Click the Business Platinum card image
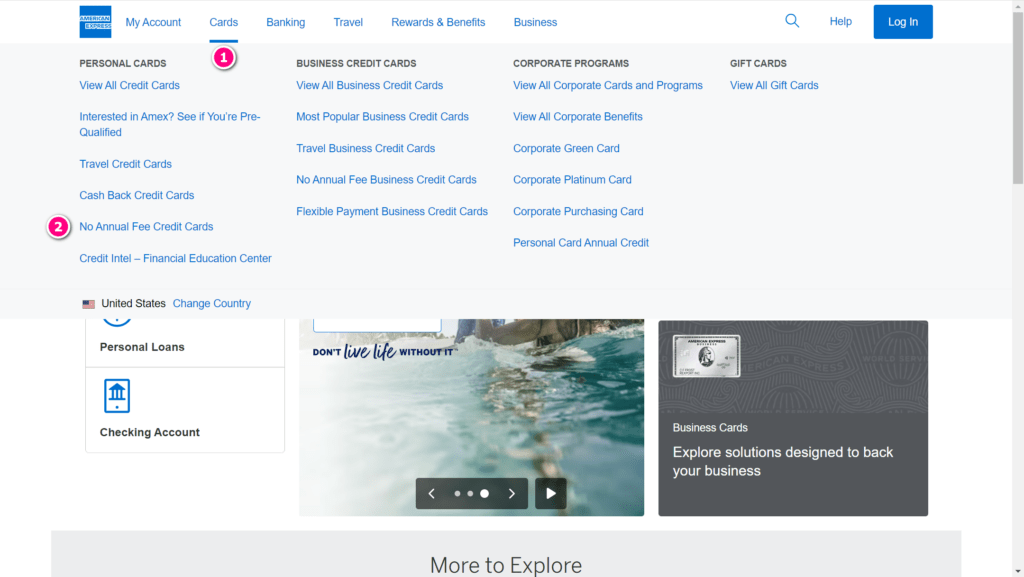The image size is (1024, 577). [707, 356]
